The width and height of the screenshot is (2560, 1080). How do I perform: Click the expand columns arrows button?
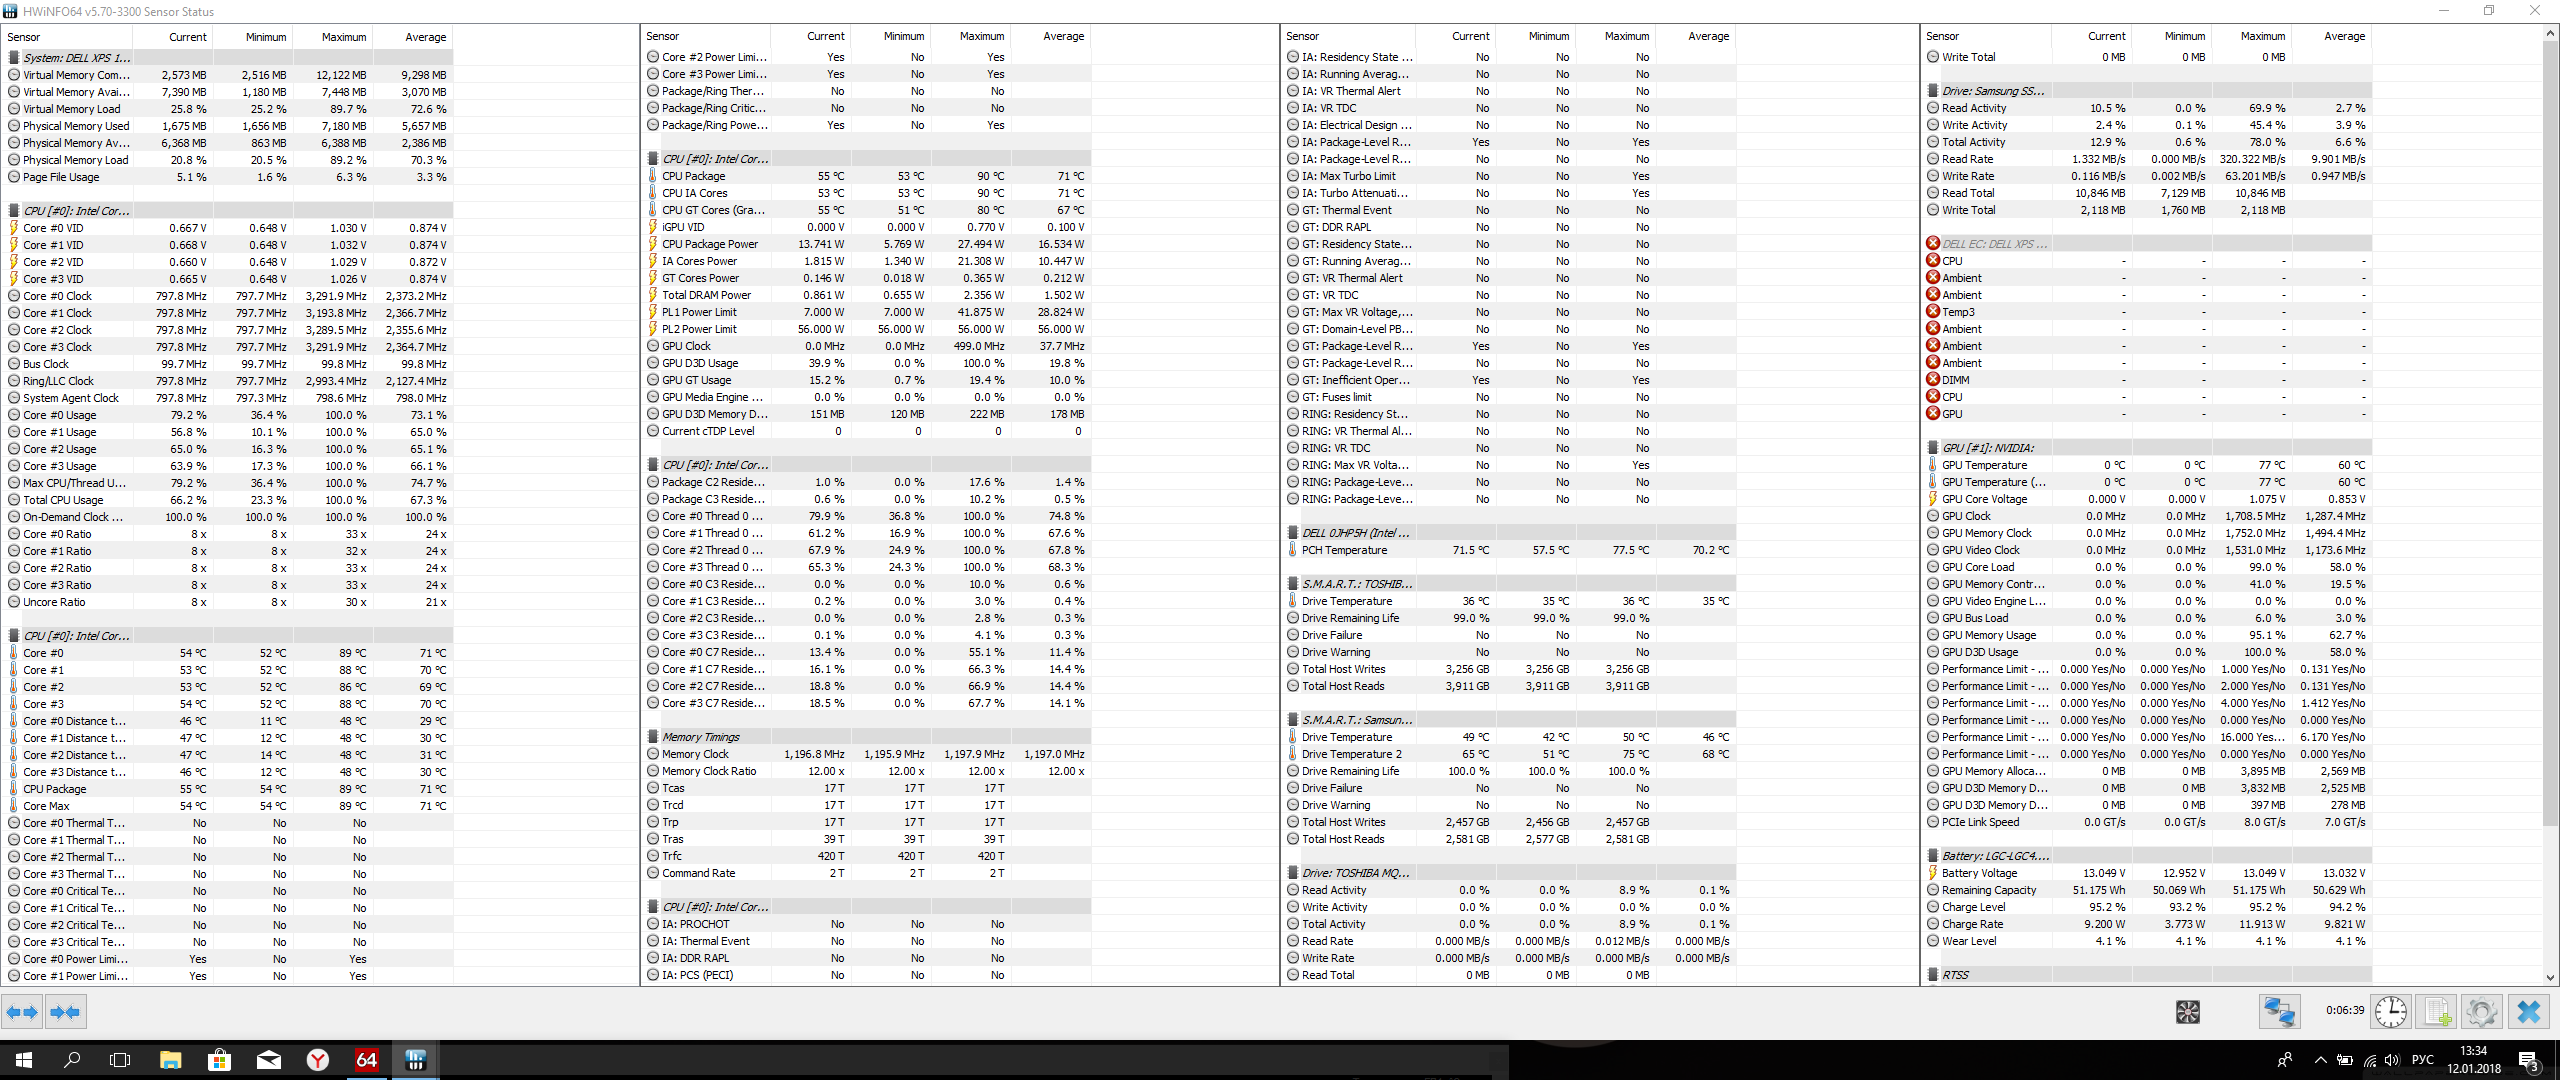(22, 1012)
